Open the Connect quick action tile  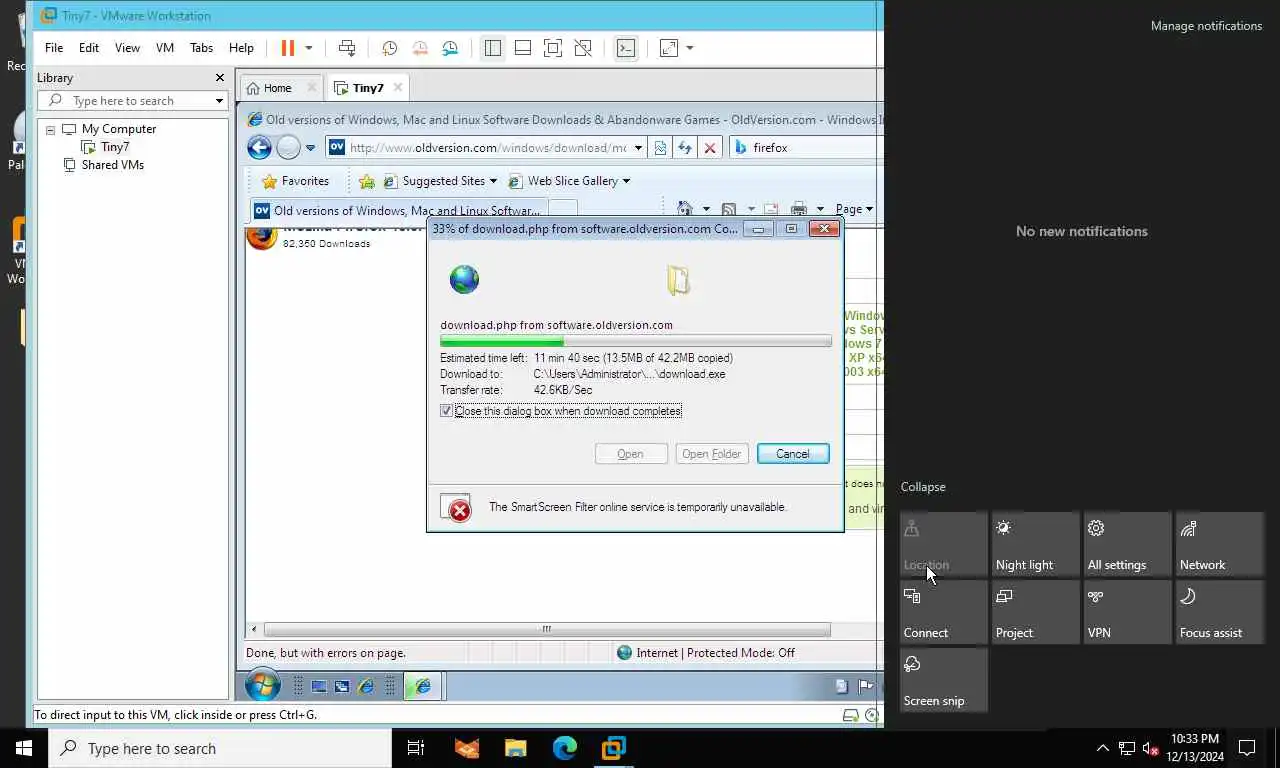[x=944, y=612]
